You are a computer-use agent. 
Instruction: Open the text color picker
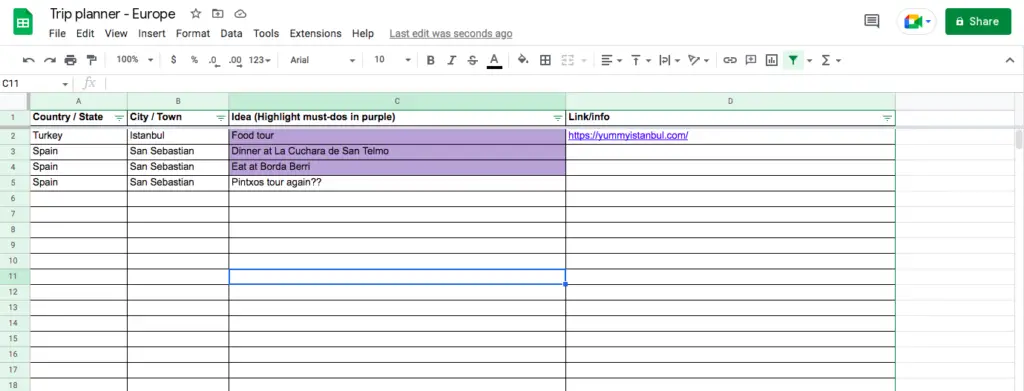(x=494, y=61)
